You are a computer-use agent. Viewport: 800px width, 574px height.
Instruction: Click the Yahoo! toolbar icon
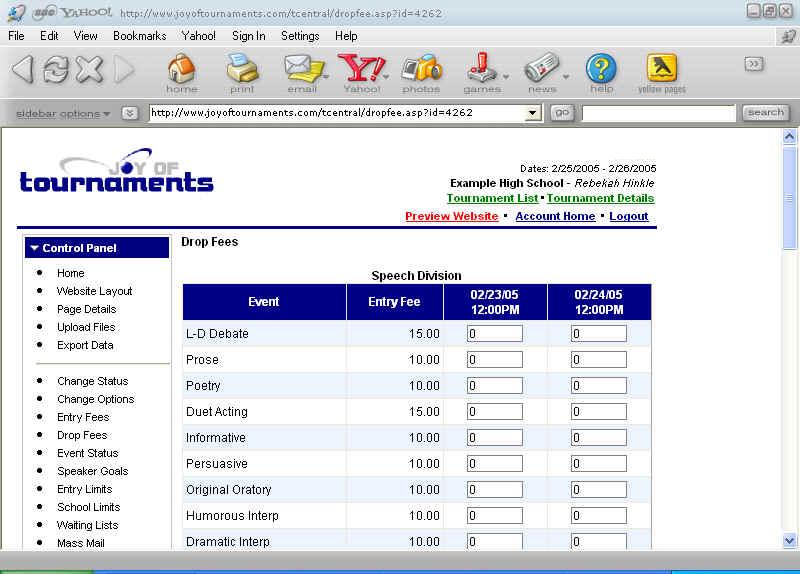tap(361, 70)
